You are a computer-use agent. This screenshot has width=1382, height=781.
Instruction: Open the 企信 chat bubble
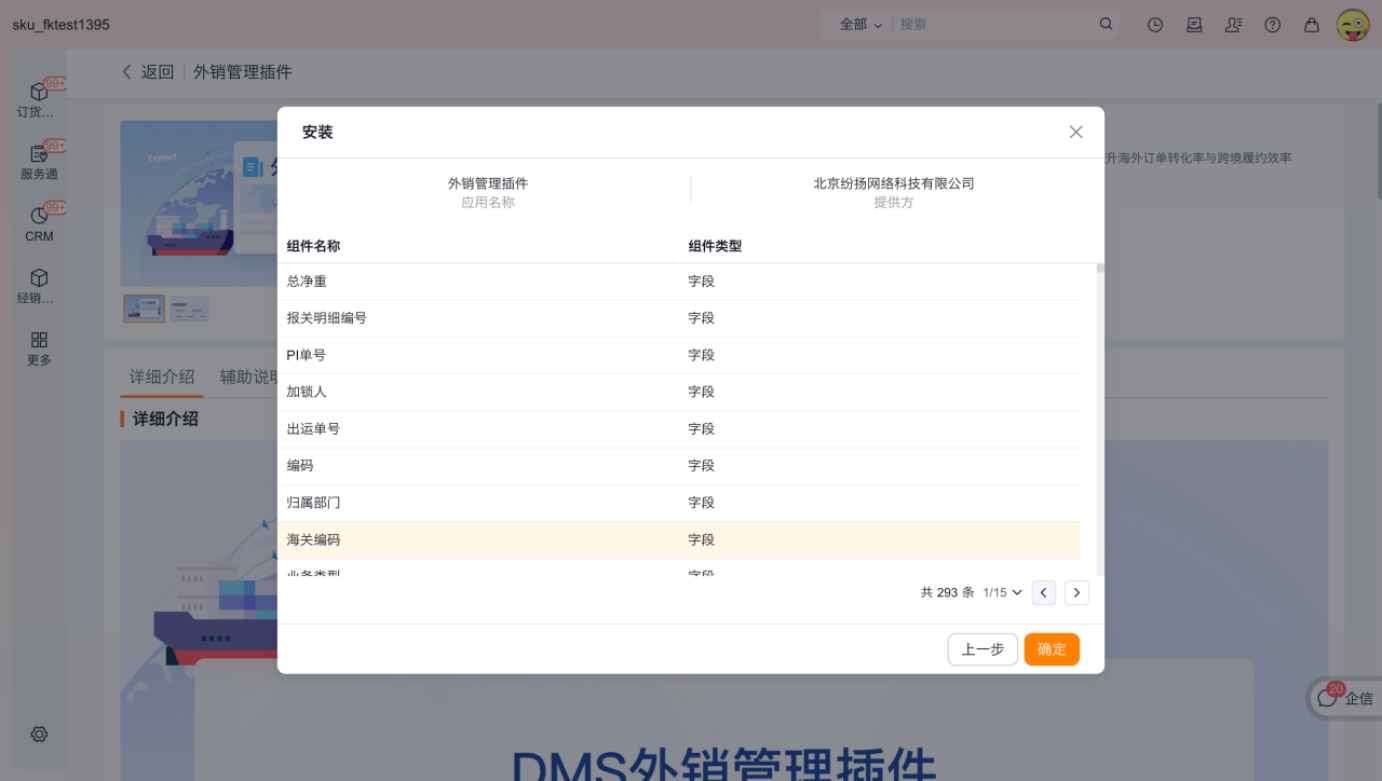pyautogui.click(x=1345, y=698)
